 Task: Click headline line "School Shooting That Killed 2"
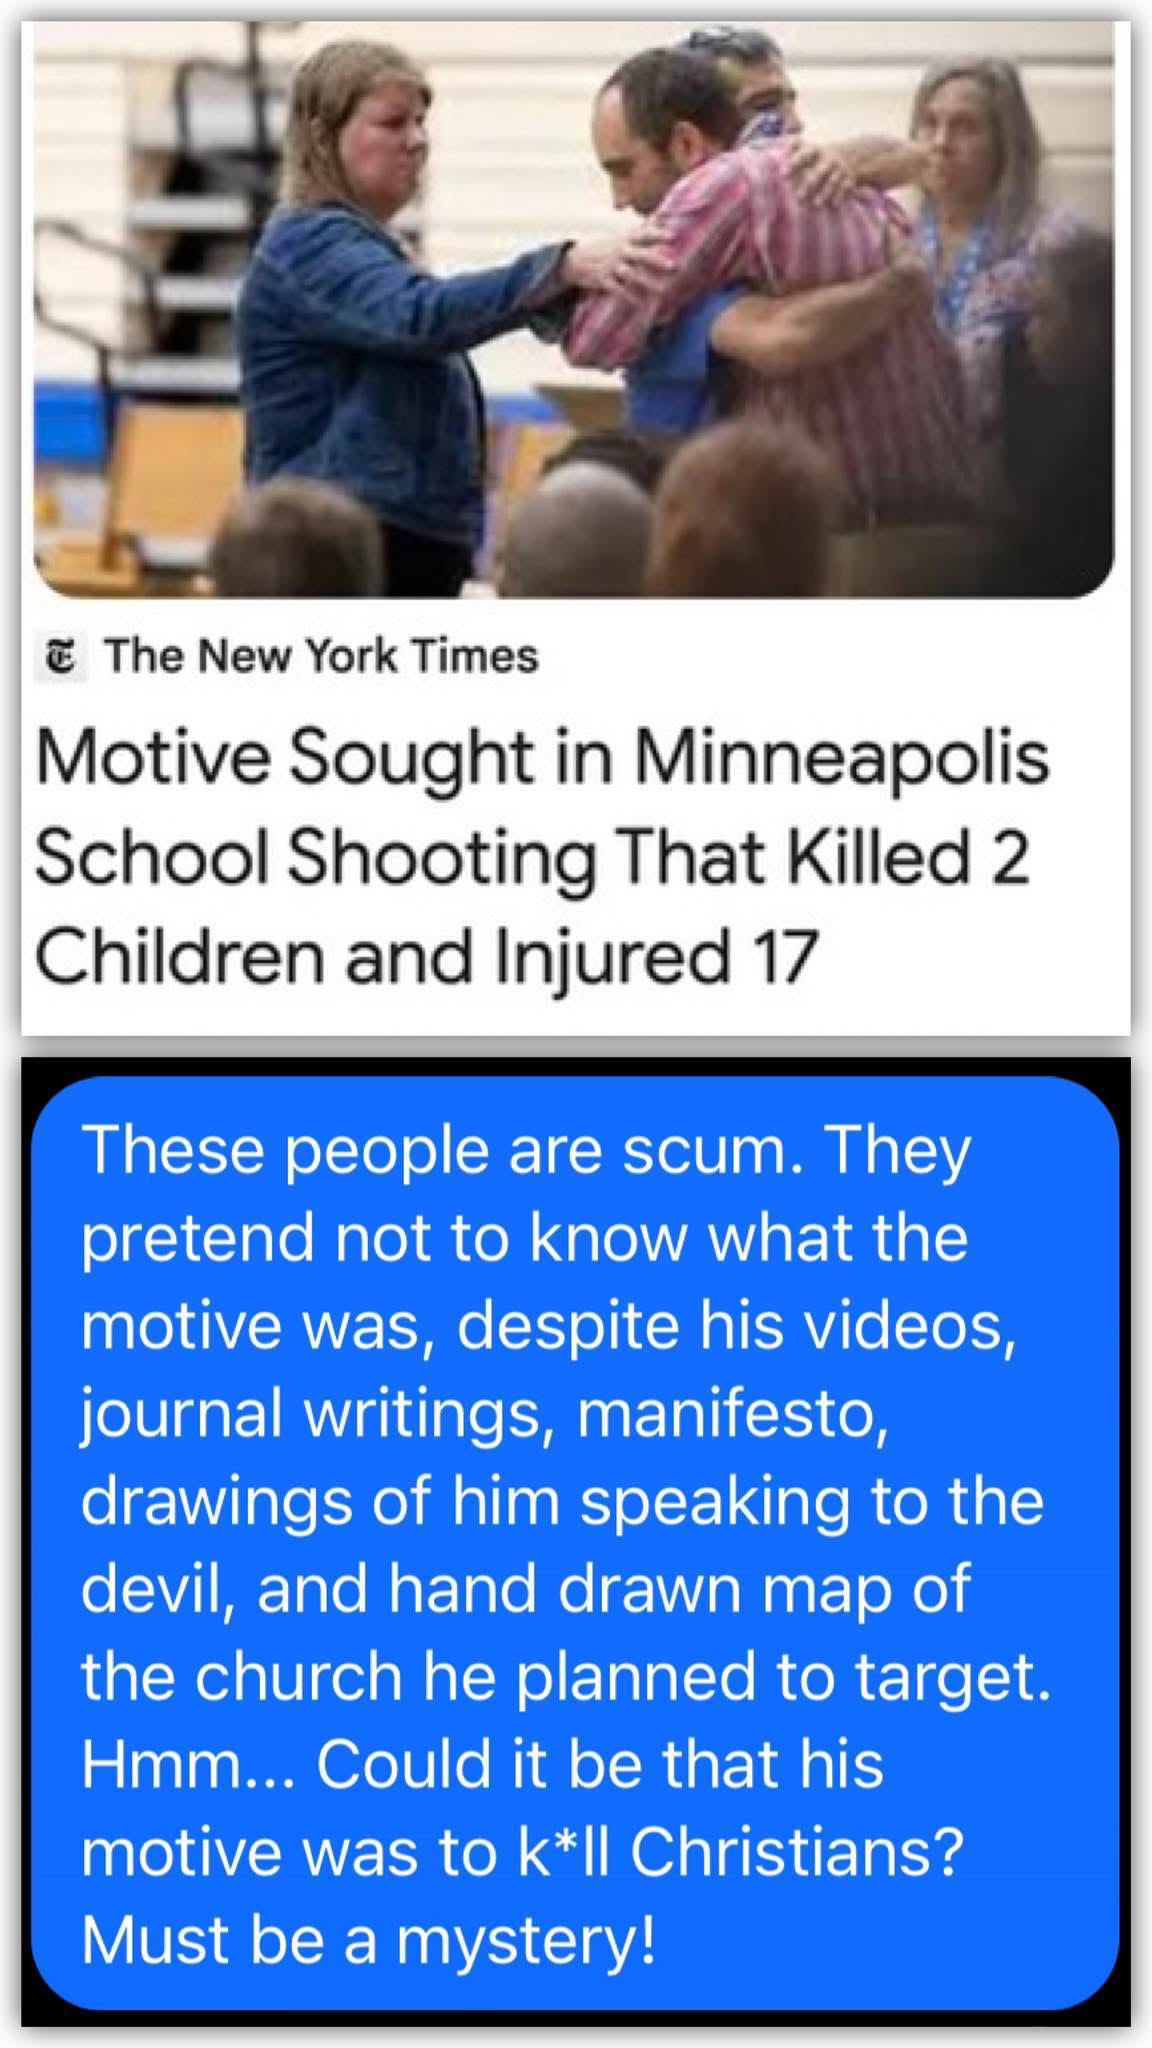[x=533, y=860]
